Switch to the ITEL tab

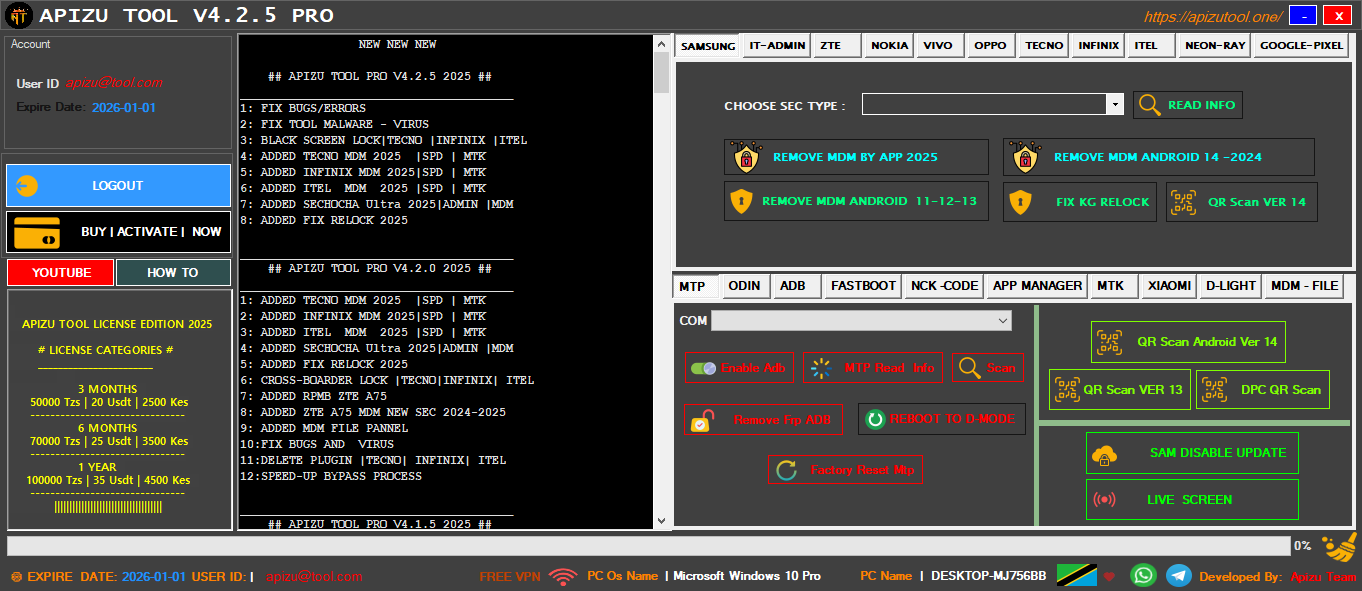click(1150, 46)
